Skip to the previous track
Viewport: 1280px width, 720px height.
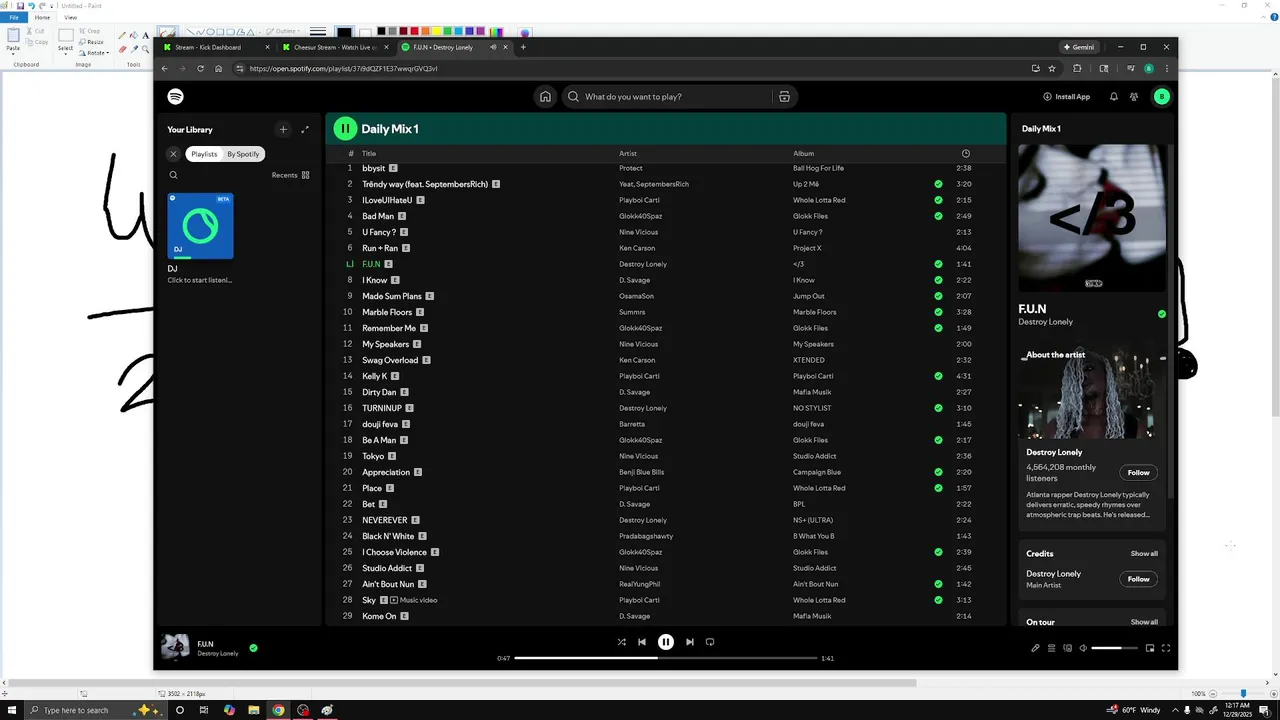(642, 642)
